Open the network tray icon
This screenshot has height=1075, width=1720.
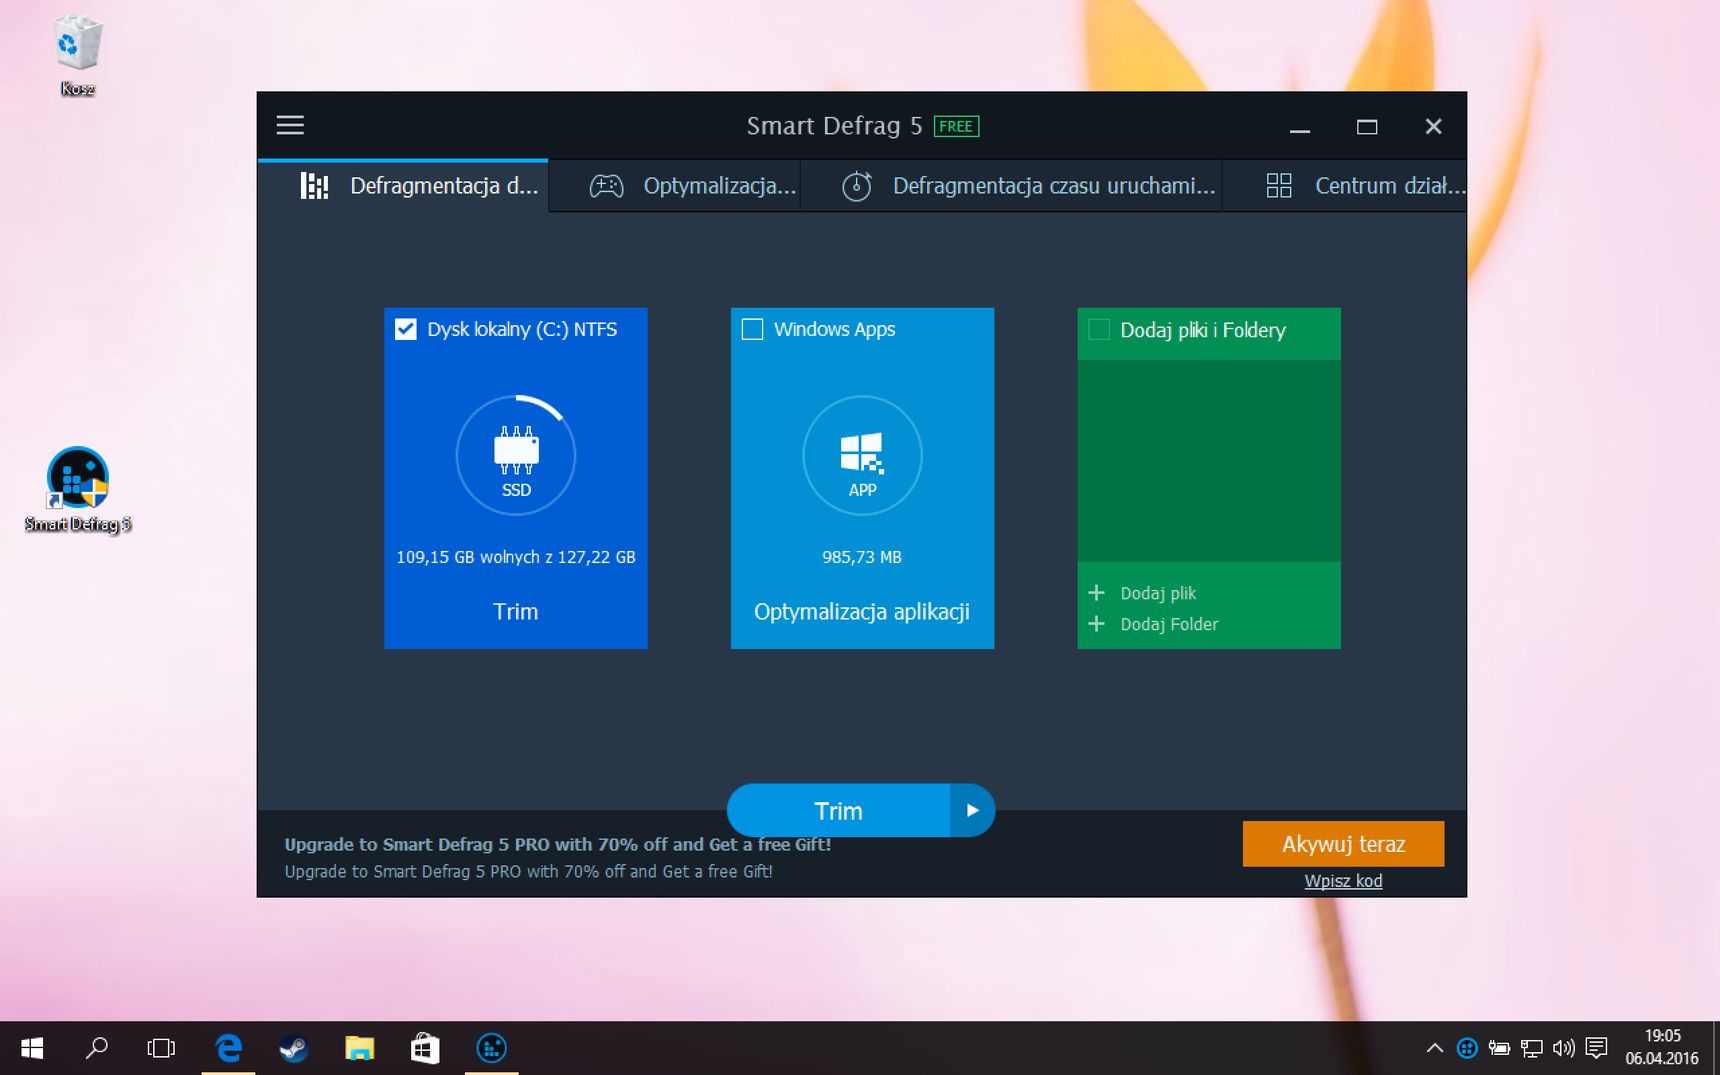point(1531,1048)
